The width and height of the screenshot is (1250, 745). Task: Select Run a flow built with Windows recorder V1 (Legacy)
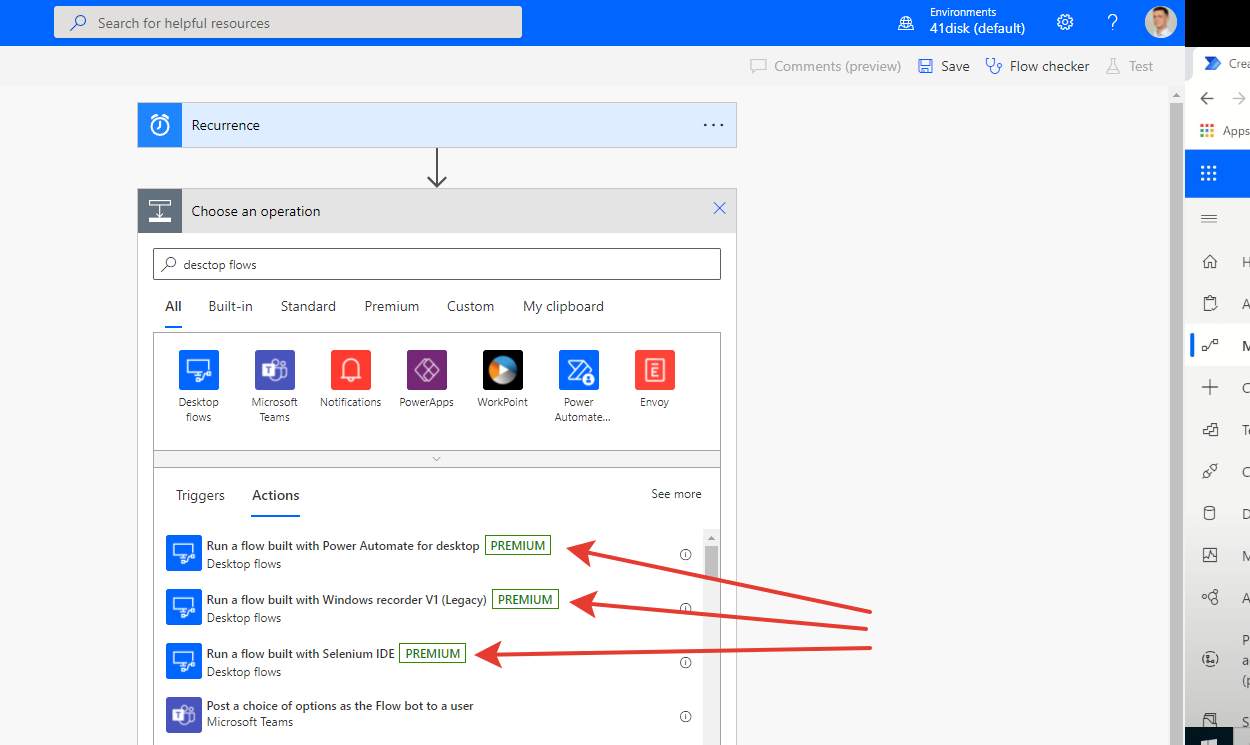pyautogui.click(x=346, y=600)
